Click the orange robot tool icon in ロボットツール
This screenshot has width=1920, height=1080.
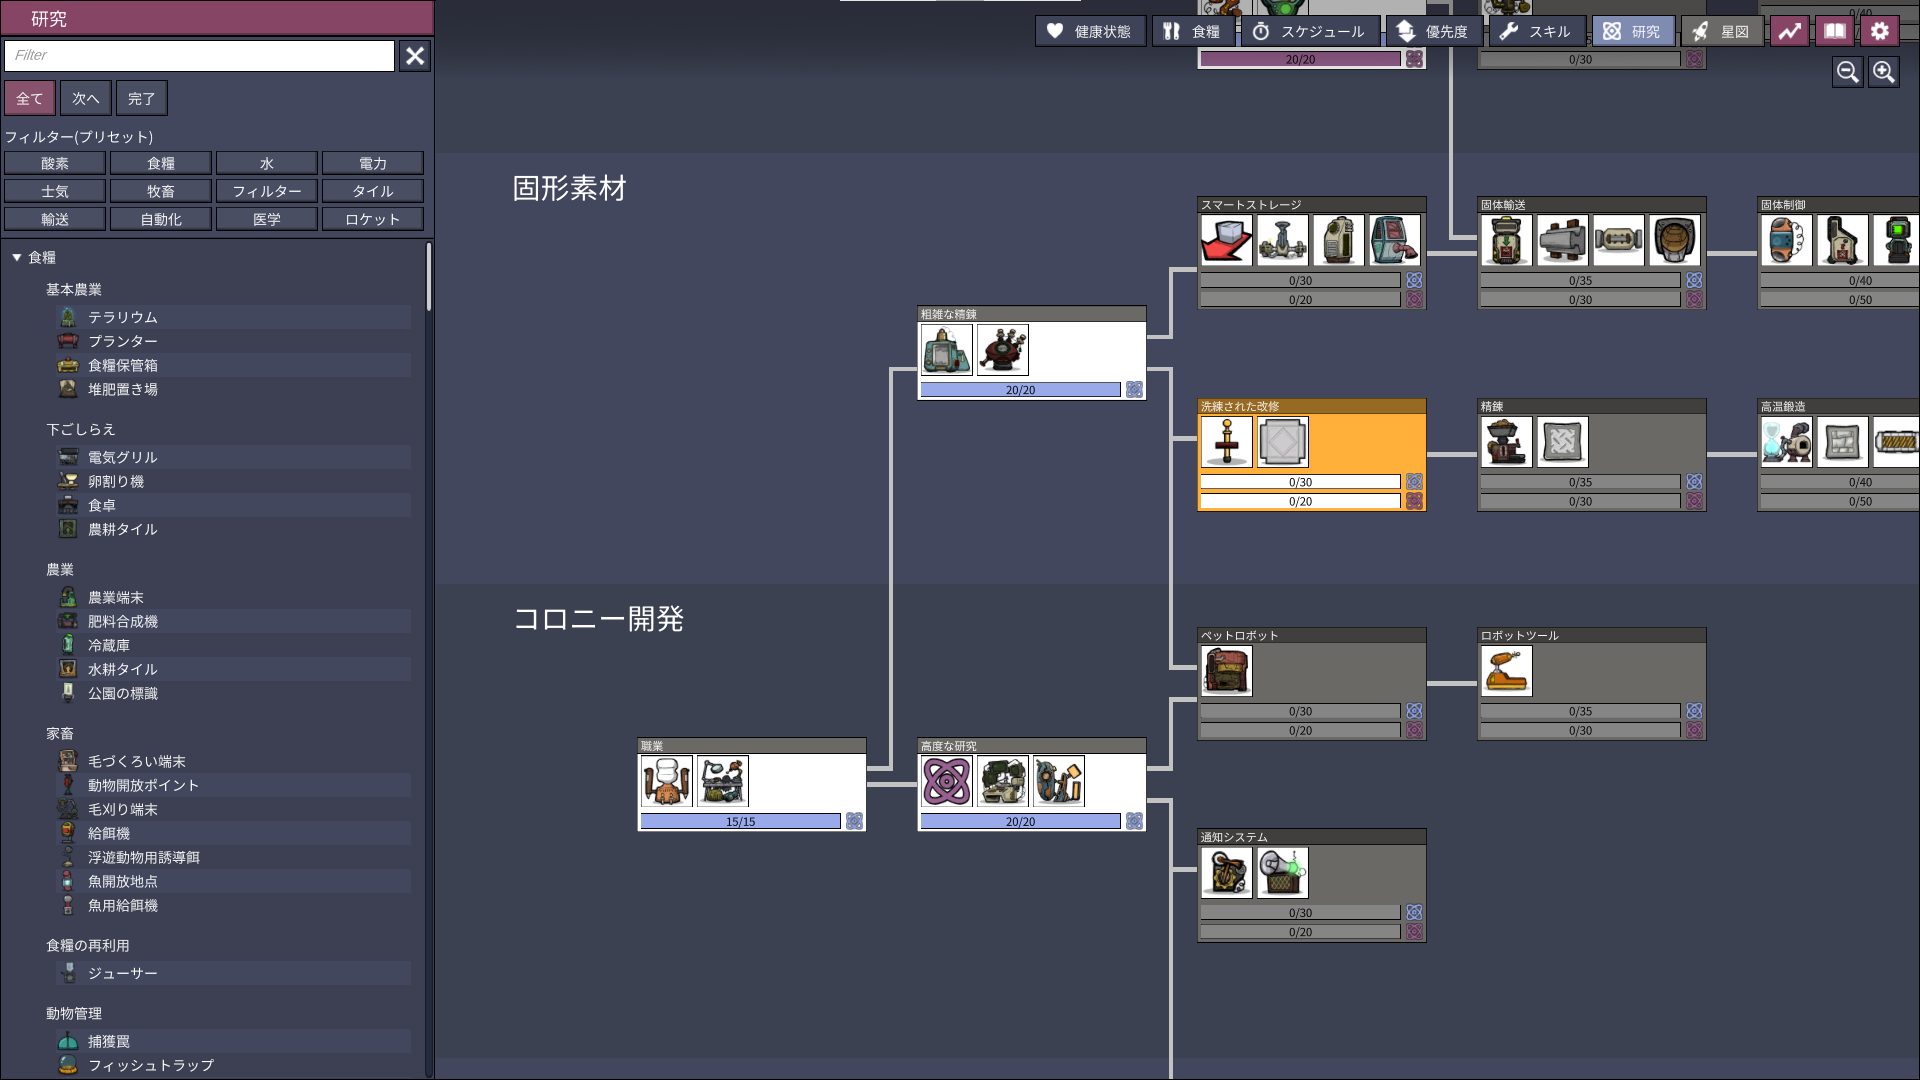coord(1507,670)
